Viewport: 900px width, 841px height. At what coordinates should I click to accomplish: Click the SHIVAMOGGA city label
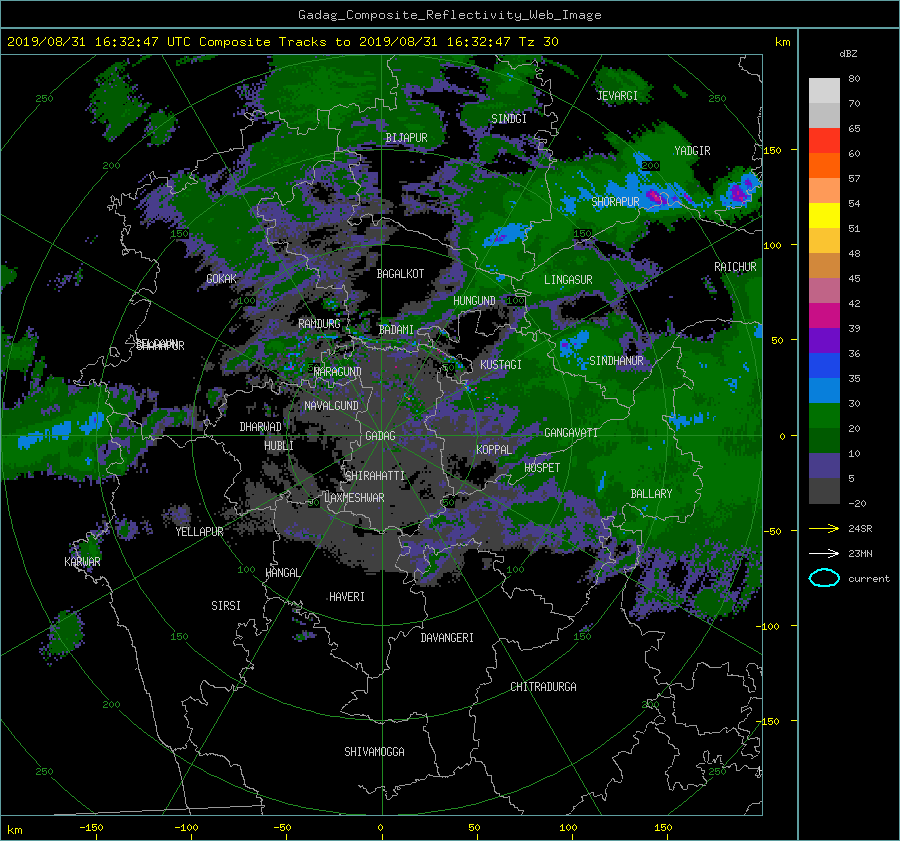pos(374,751)
